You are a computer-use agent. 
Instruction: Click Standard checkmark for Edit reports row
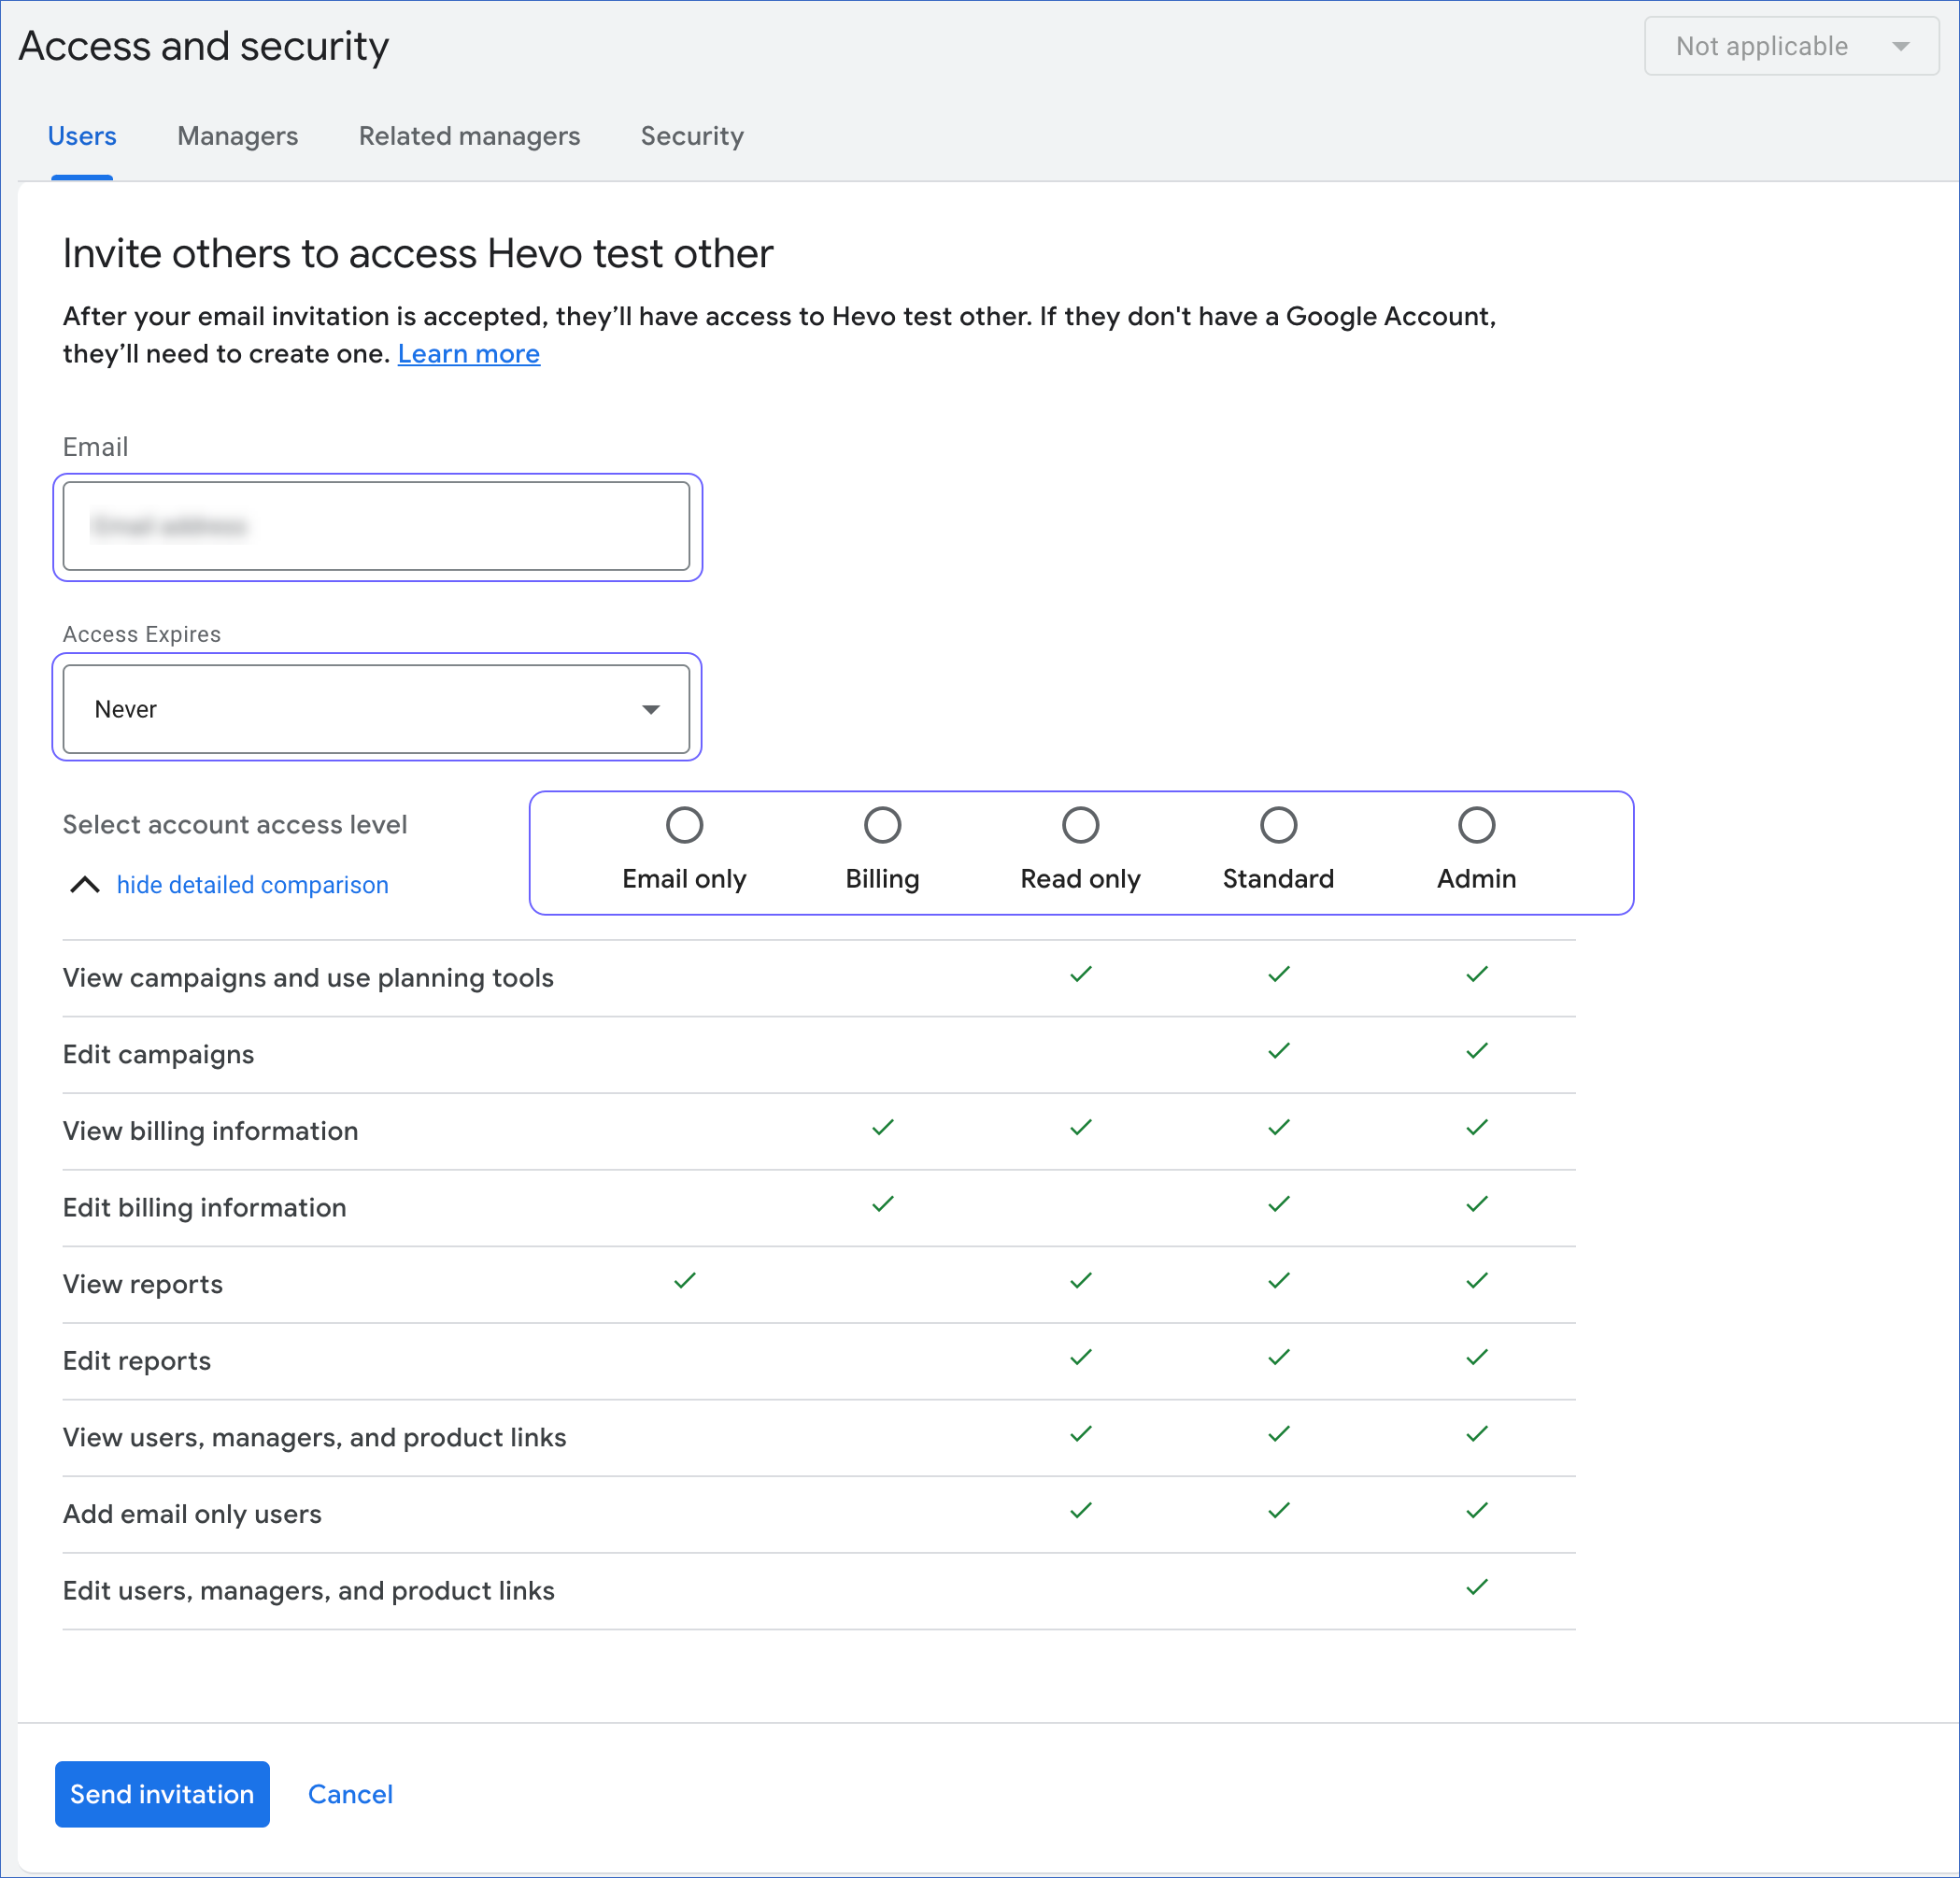1278,1357
